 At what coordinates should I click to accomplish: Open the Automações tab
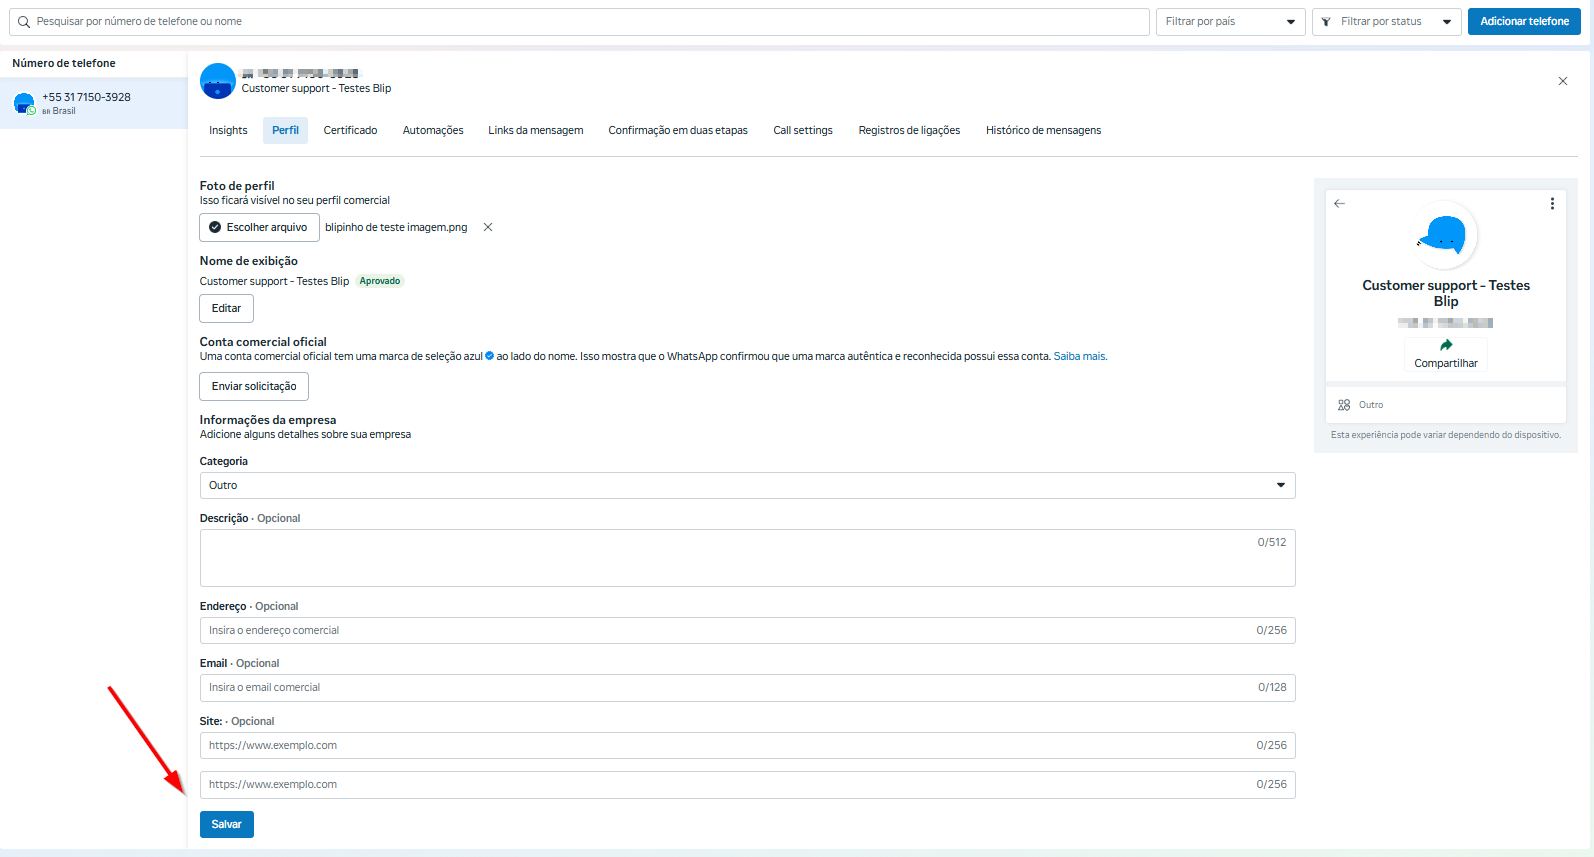click(x=433, y=131)
